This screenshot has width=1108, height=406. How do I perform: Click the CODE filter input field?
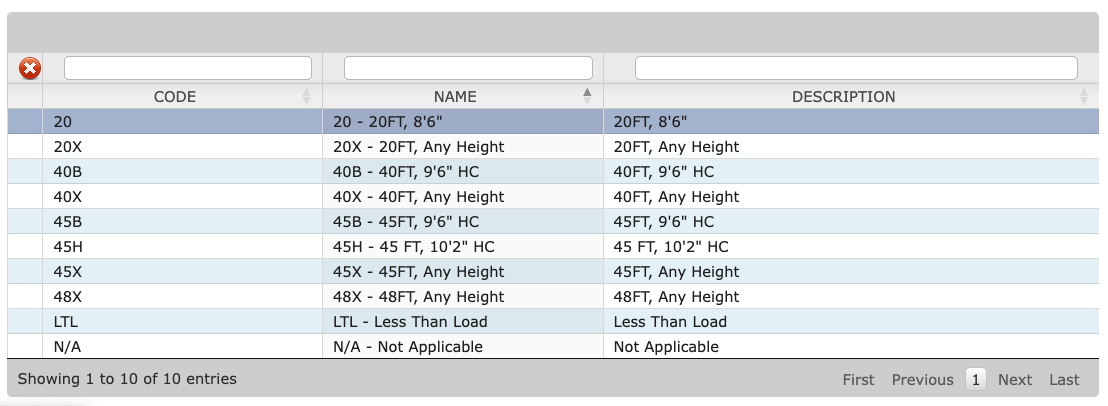(x=187, y=68)
